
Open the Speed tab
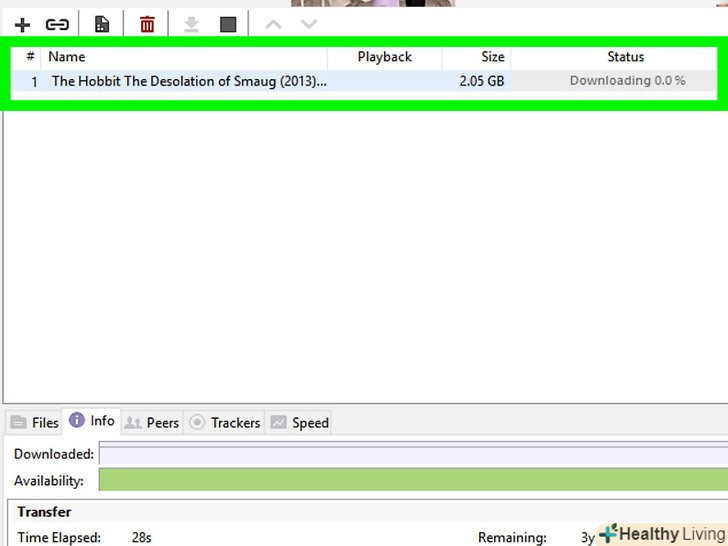299,422
